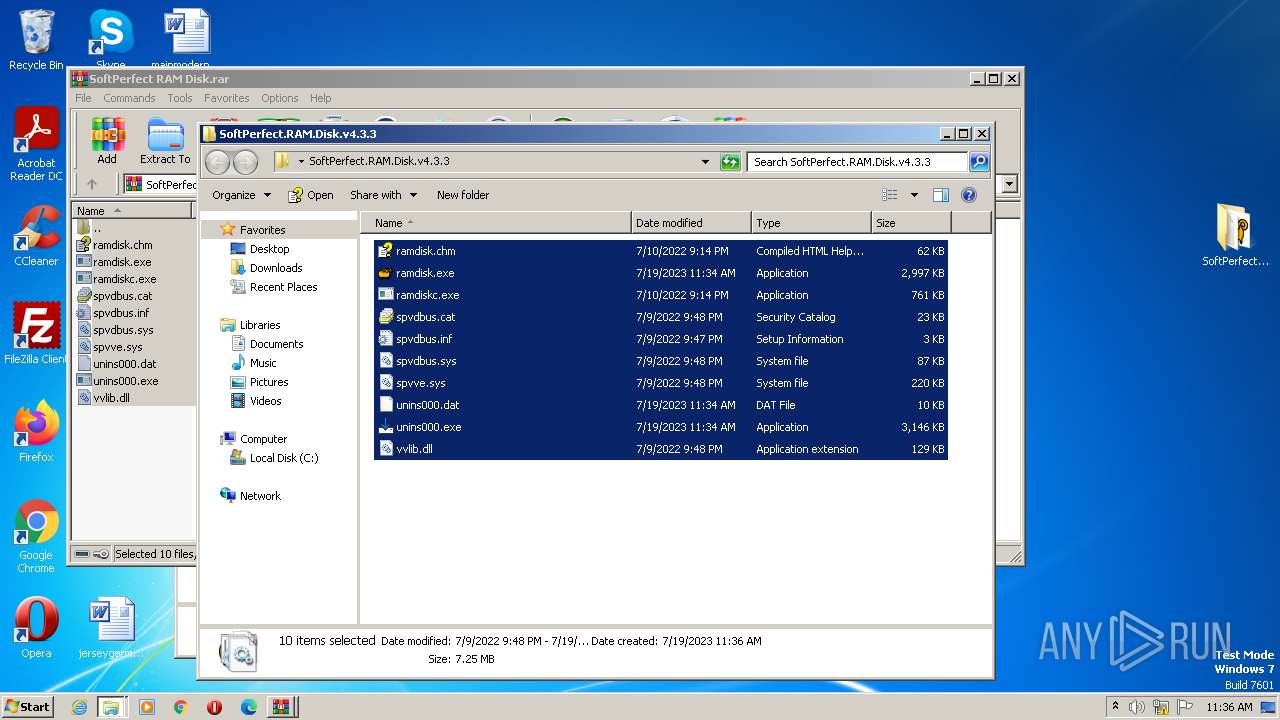Open the WinRAR path dropdown arrow
Screen dimensions: 1280x720
click(1009, 184)
